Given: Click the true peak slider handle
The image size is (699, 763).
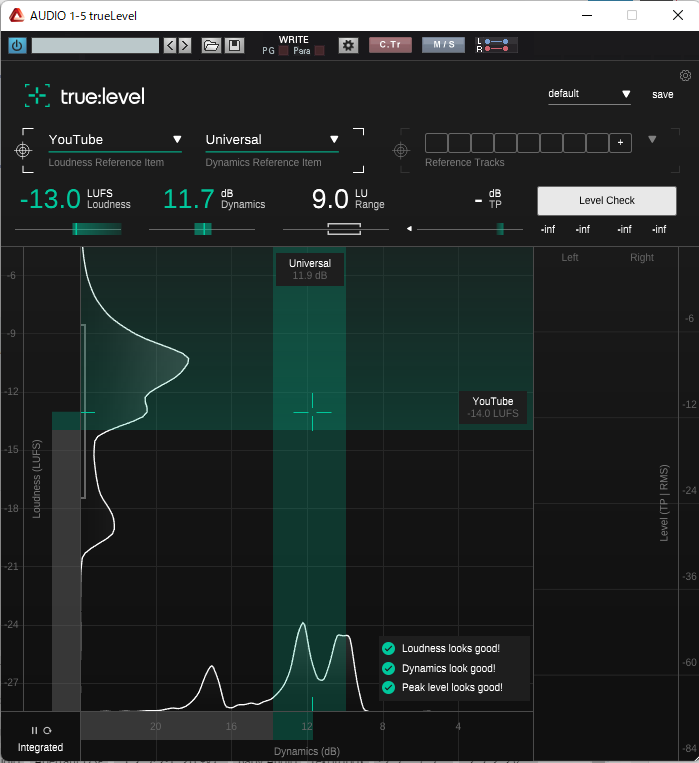Looking at the screenshot, I should 500,229.
